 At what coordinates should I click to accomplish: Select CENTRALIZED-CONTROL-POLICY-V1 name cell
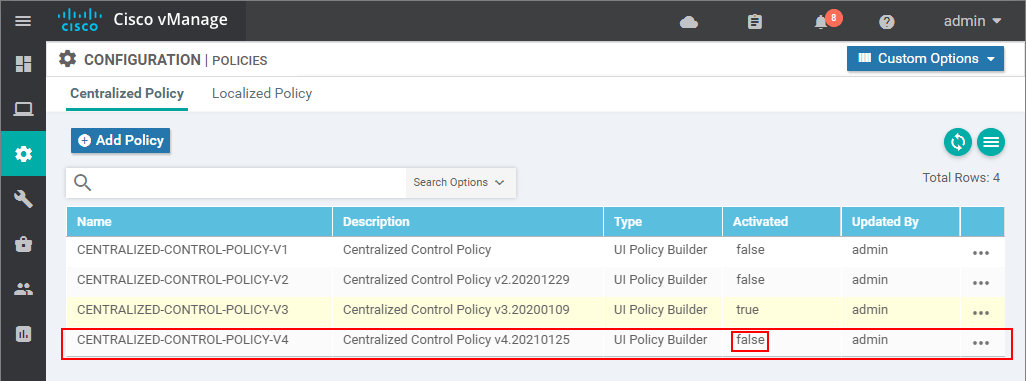pos(183,249)
